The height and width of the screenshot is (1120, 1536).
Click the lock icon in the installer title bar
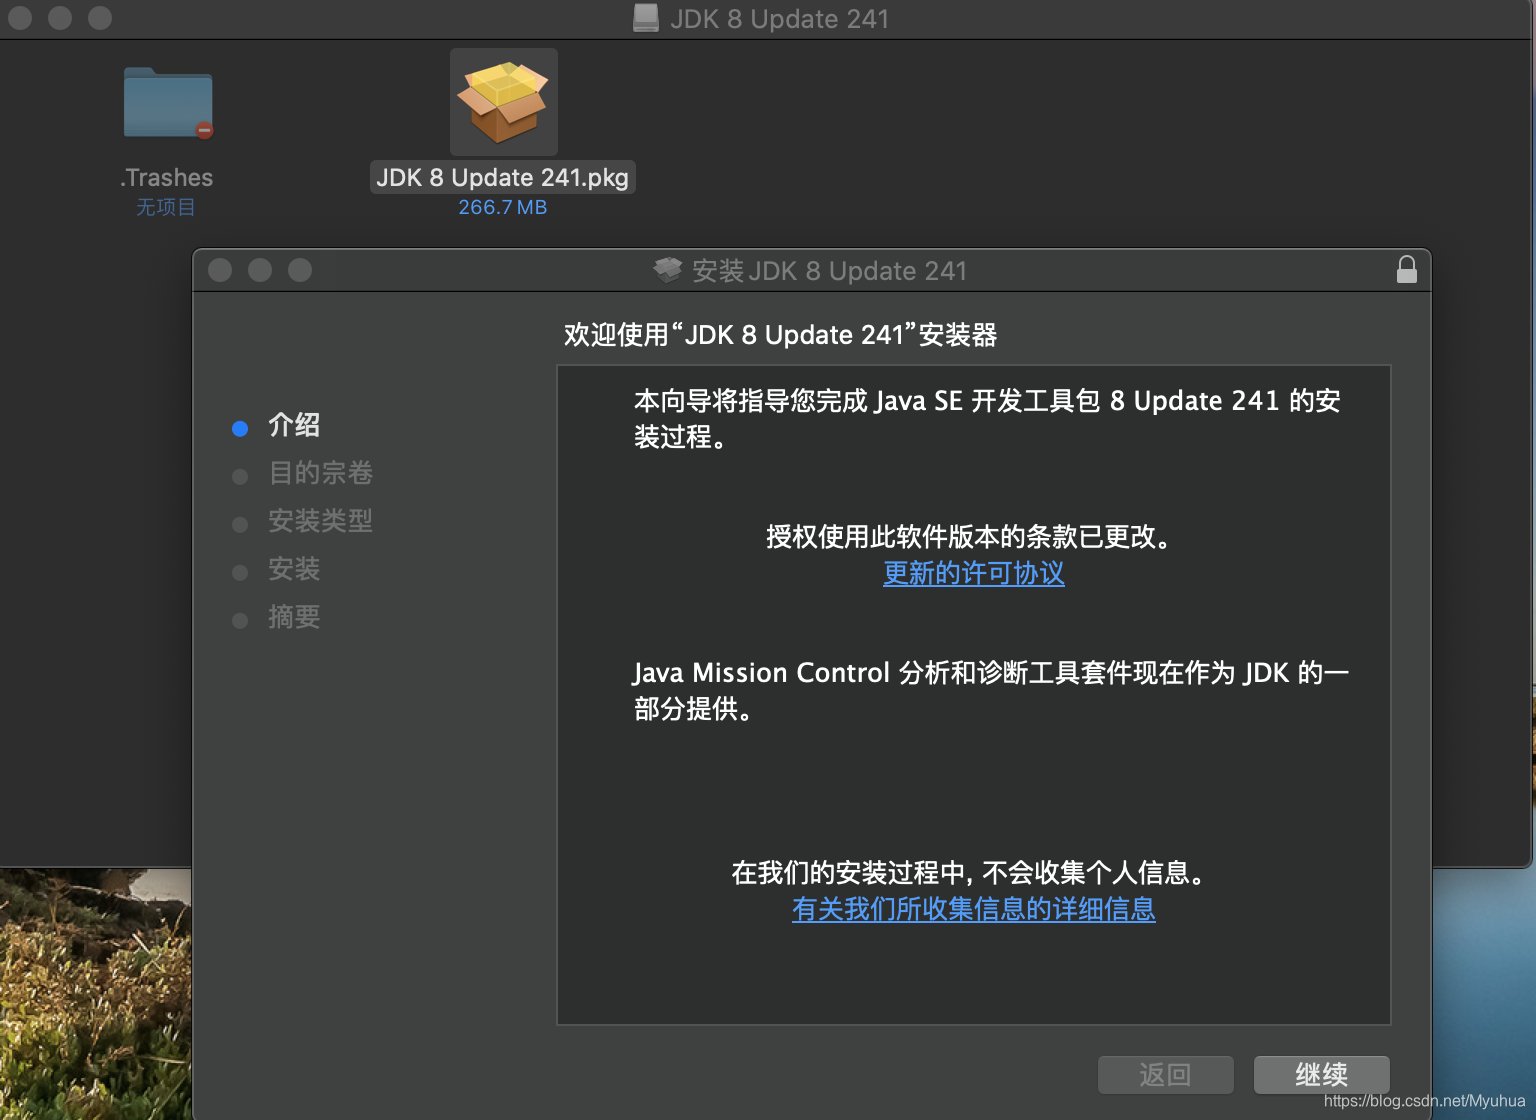[1406, 269]
